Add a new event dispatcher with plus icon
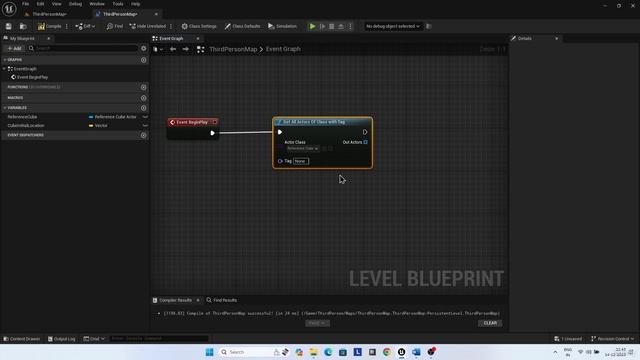Viewport: 640px width, 360px height. pos(144,135)
